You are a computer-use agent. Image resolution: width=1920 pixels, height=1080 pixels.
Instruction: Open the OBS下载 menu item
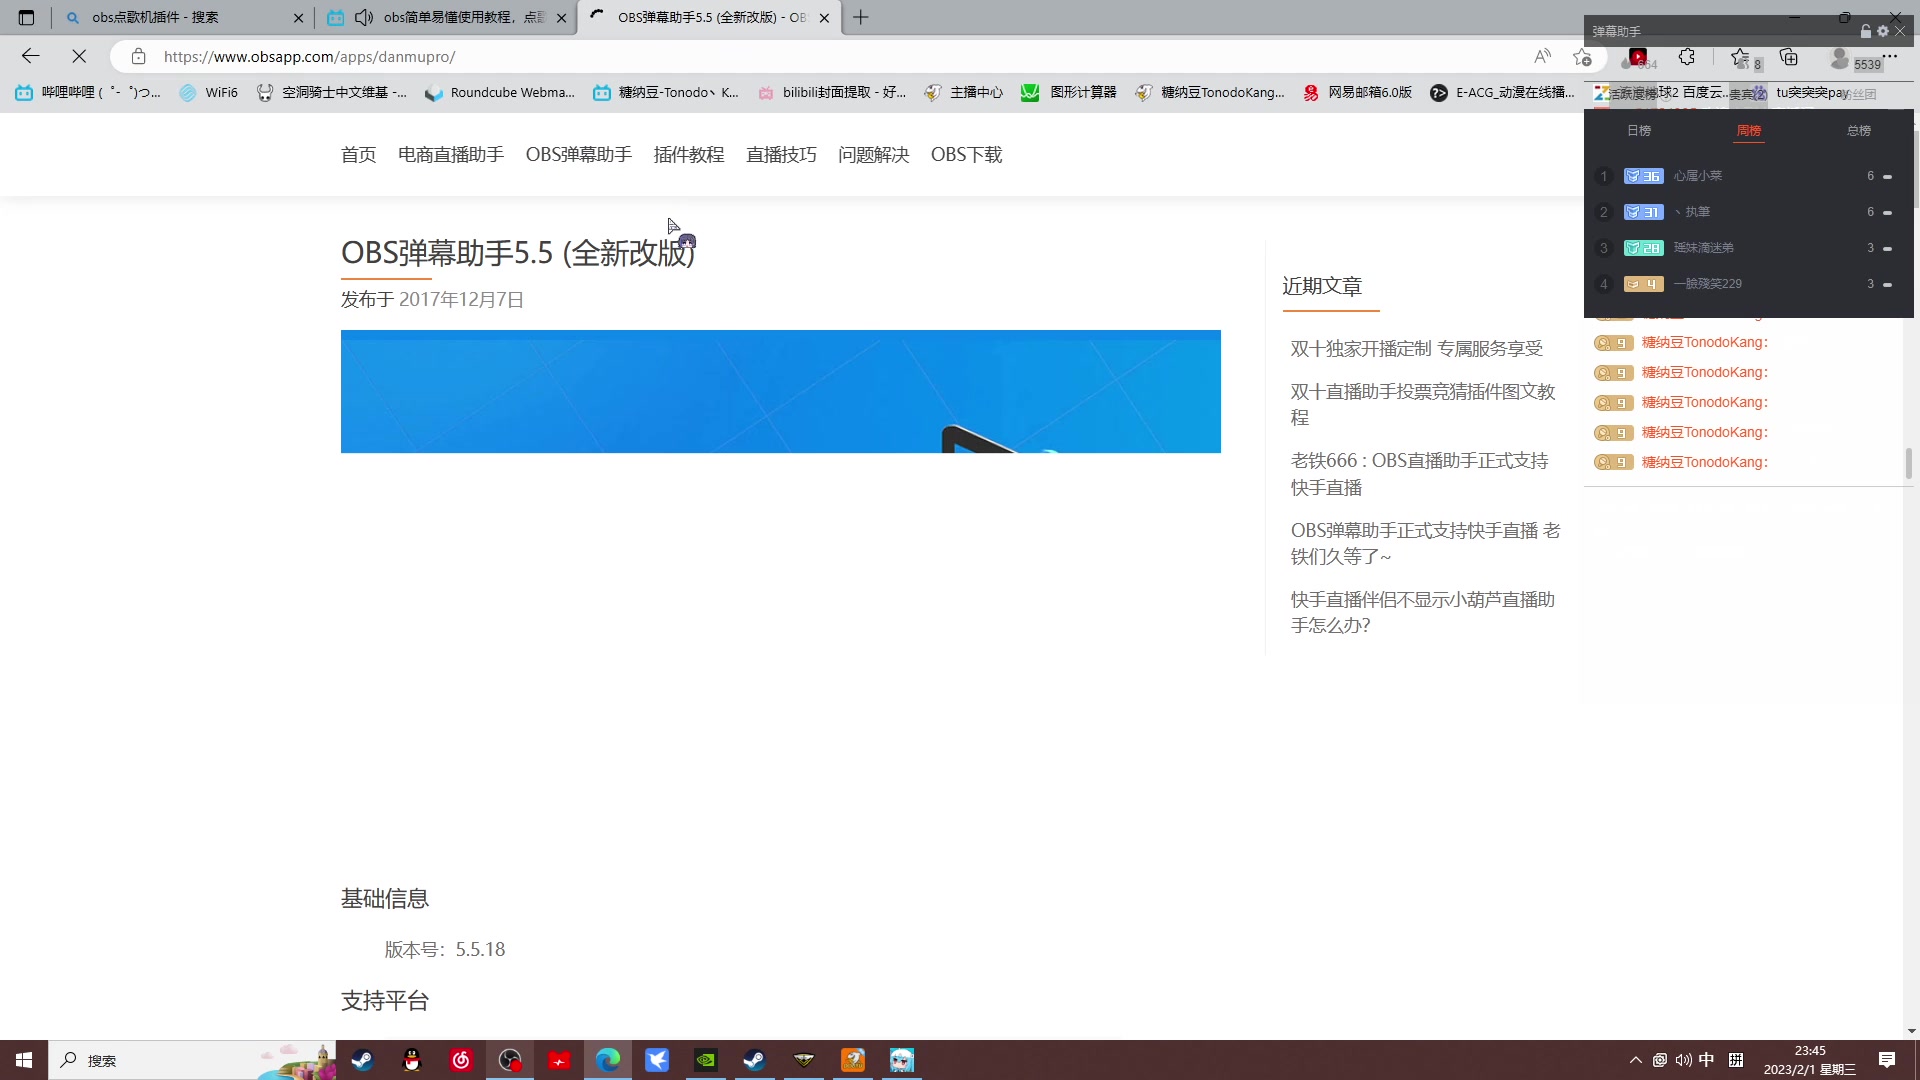tap(966, 154)
